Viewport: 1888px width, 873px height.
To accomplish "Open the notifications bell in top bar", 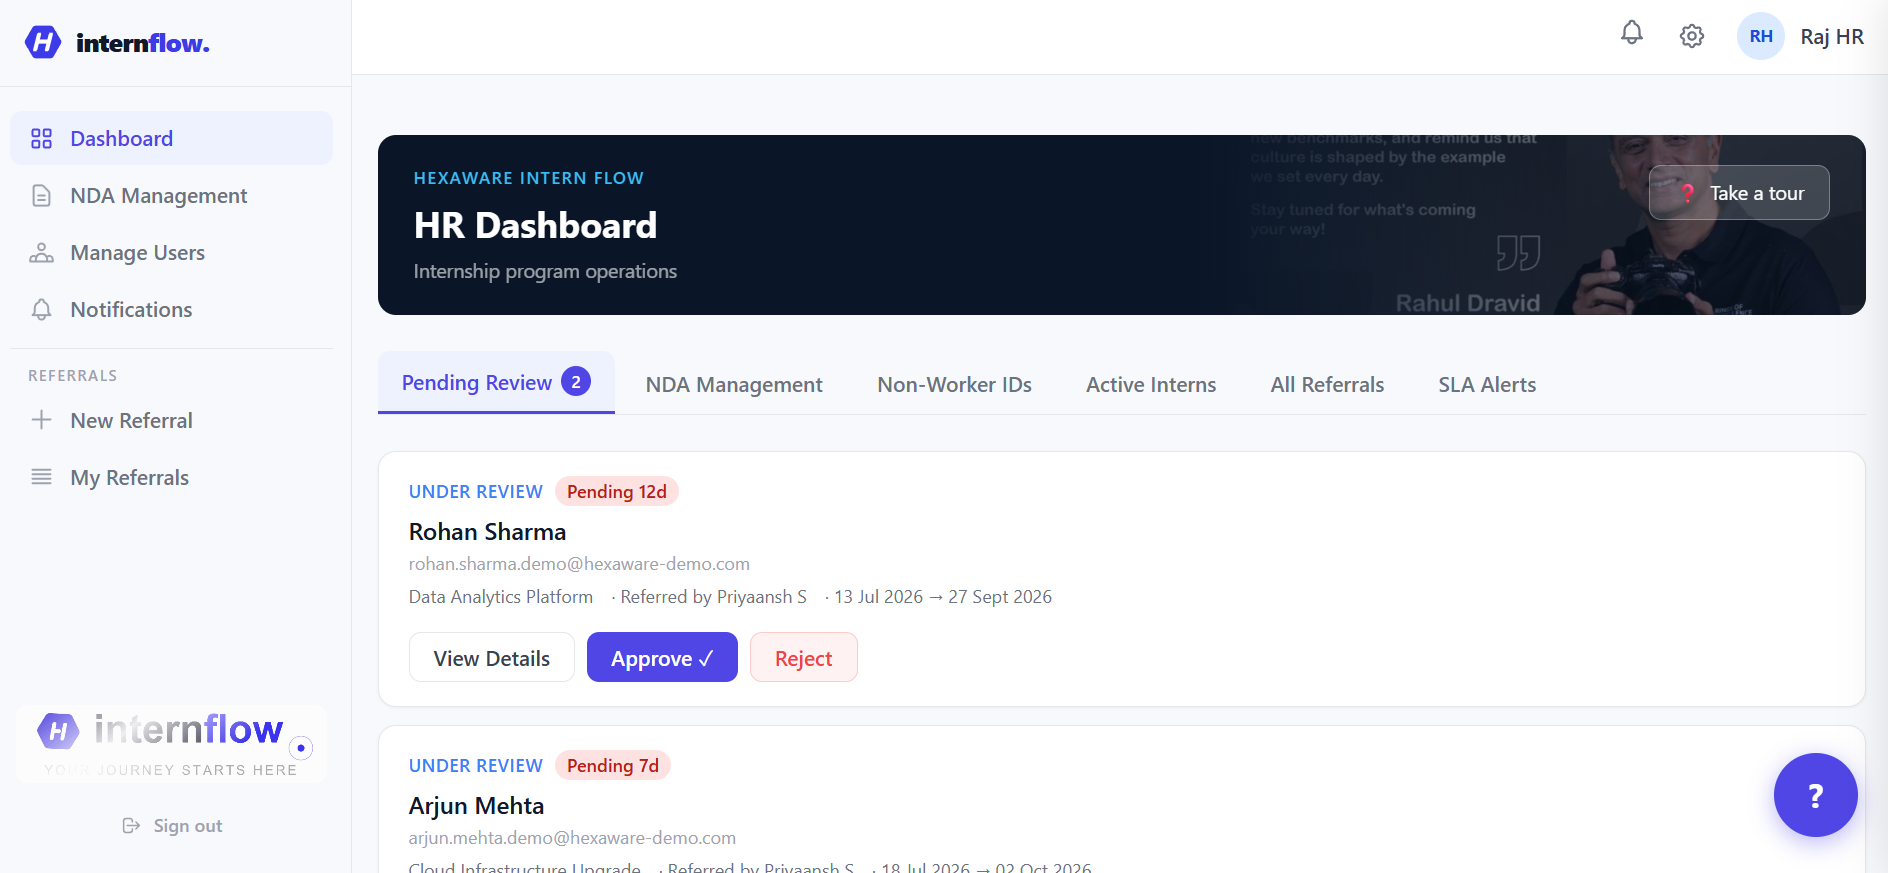I will pos(1631,34).
